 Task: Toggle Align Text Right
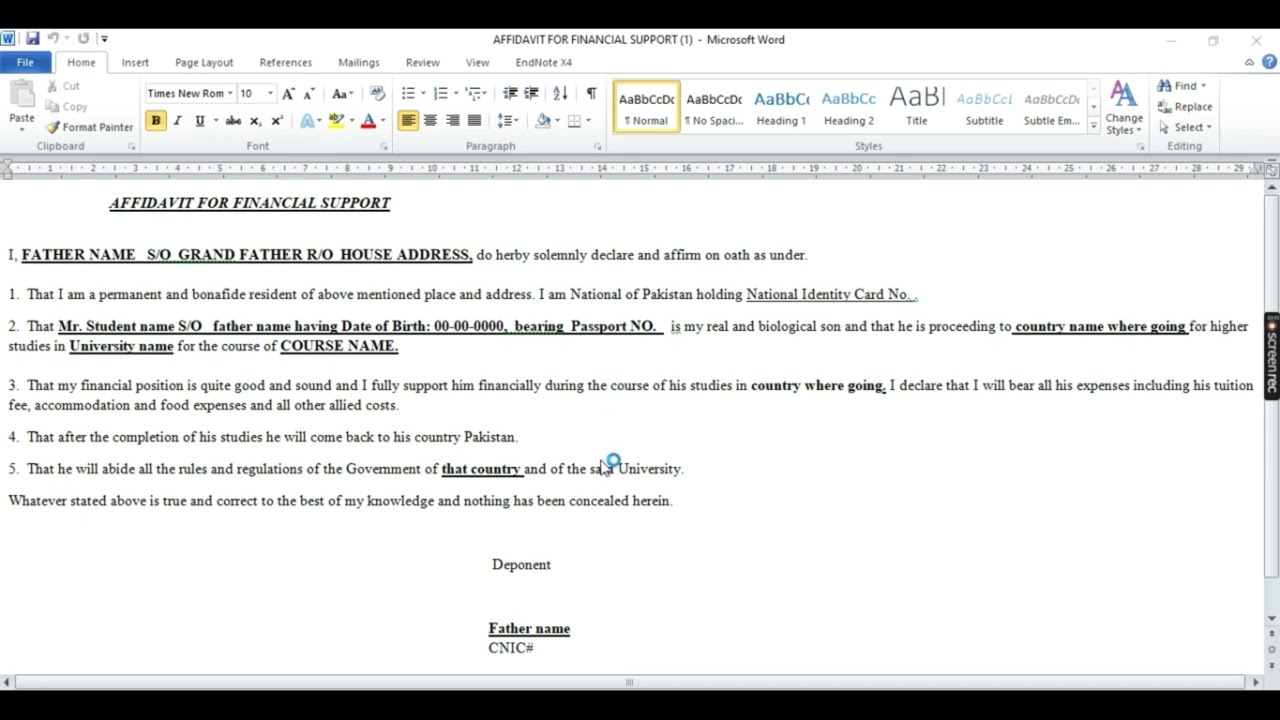click(452, 121)
